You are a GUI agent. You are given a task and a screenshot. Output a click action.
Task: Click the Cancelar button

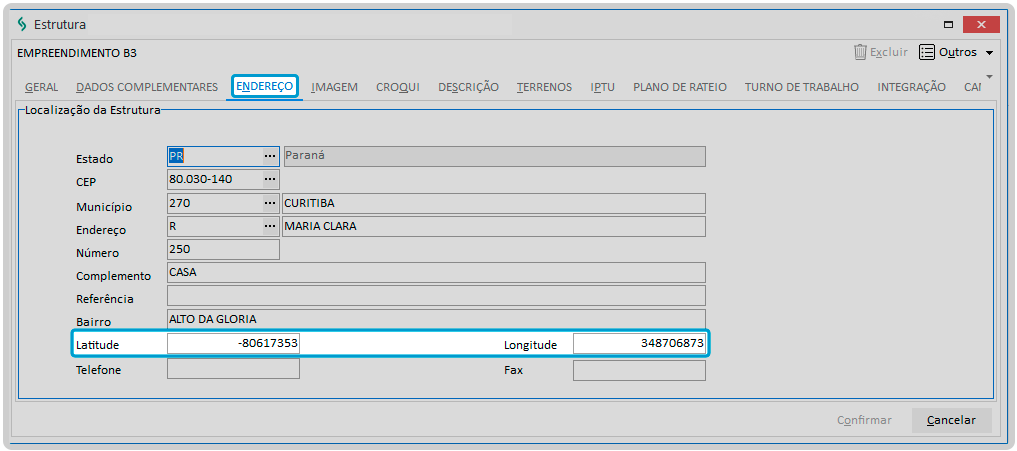(951, 420)
